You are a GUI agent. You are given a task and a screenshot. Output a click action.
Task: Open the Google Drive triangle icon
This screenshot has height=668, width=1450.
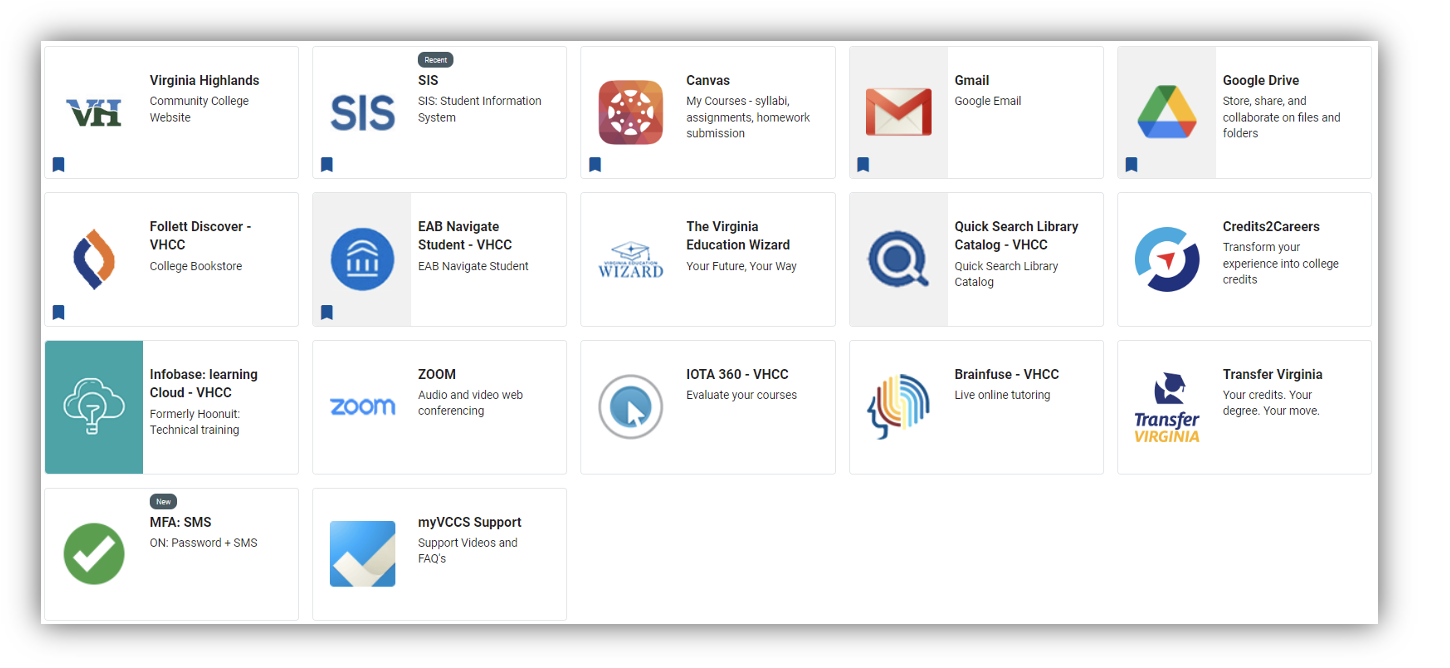click(x=1167, y=112)
